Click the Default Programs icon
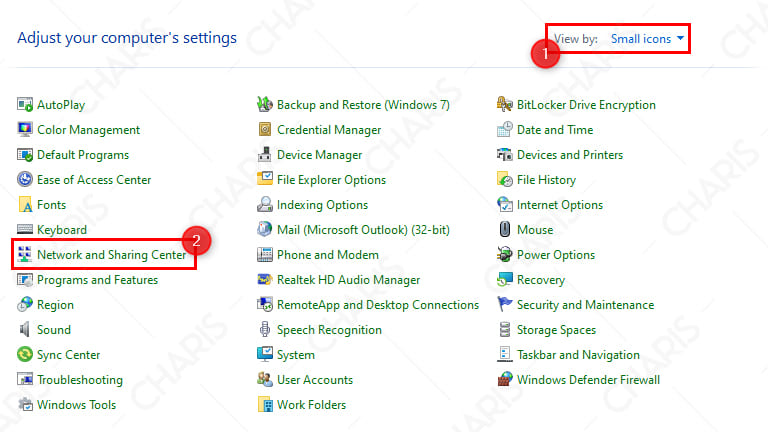 [x=25, y=154]
